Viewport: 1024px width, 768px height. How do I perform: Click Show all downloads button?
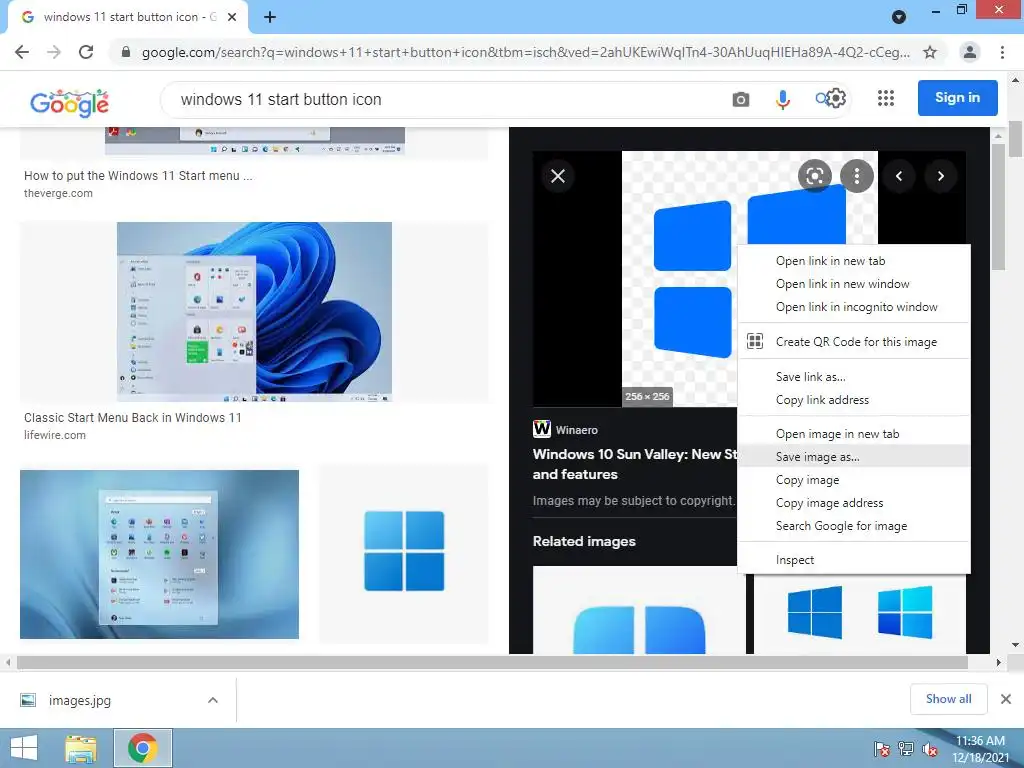coord(948,699)
